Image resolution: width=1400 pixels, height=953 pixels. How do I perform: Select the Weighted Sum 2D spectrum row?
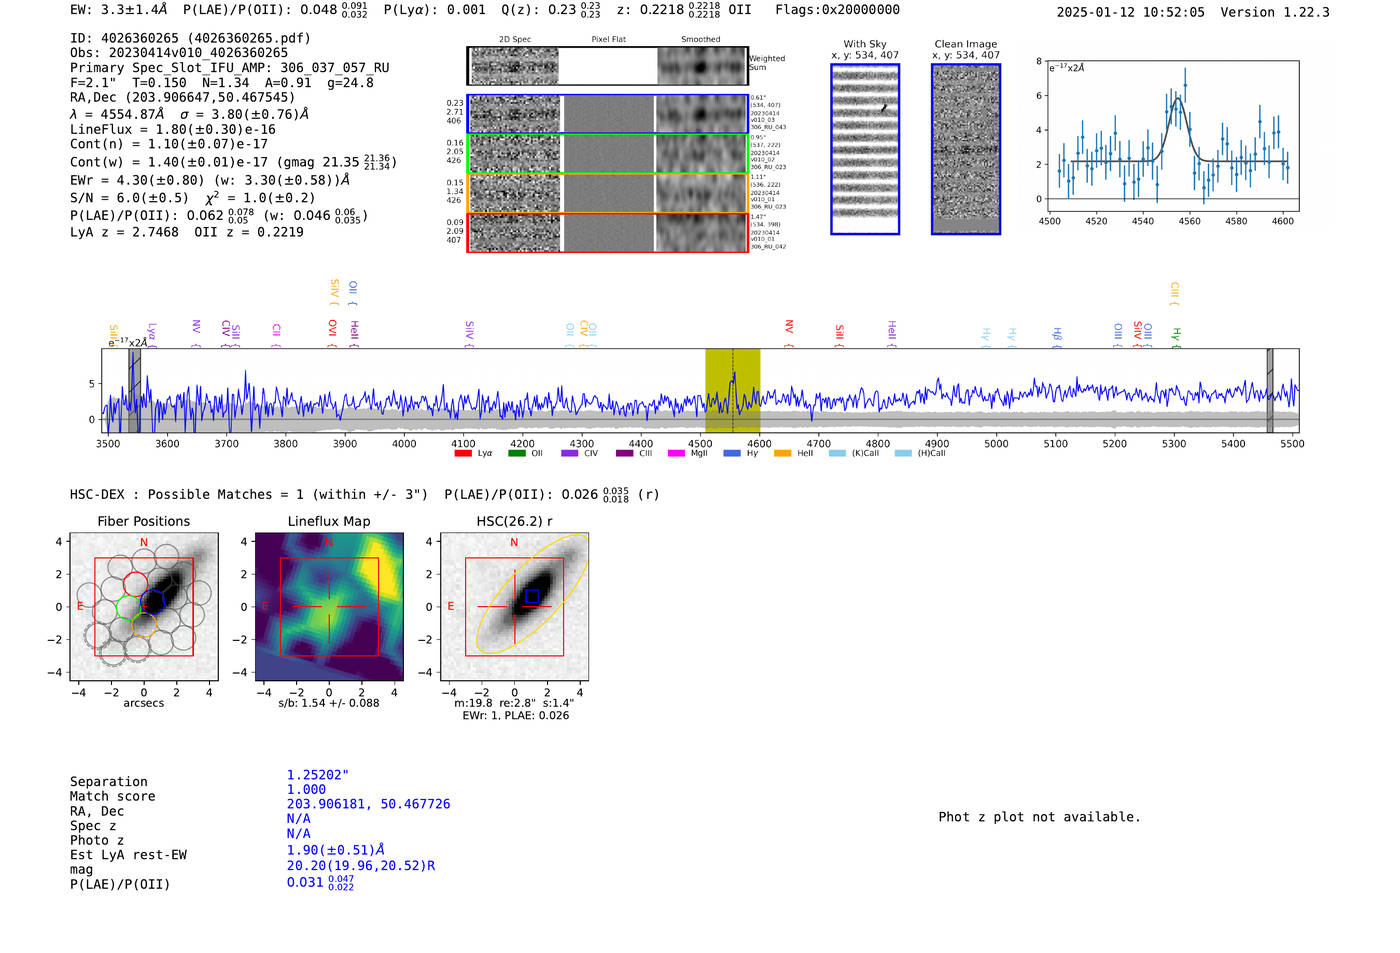point(608,66)
